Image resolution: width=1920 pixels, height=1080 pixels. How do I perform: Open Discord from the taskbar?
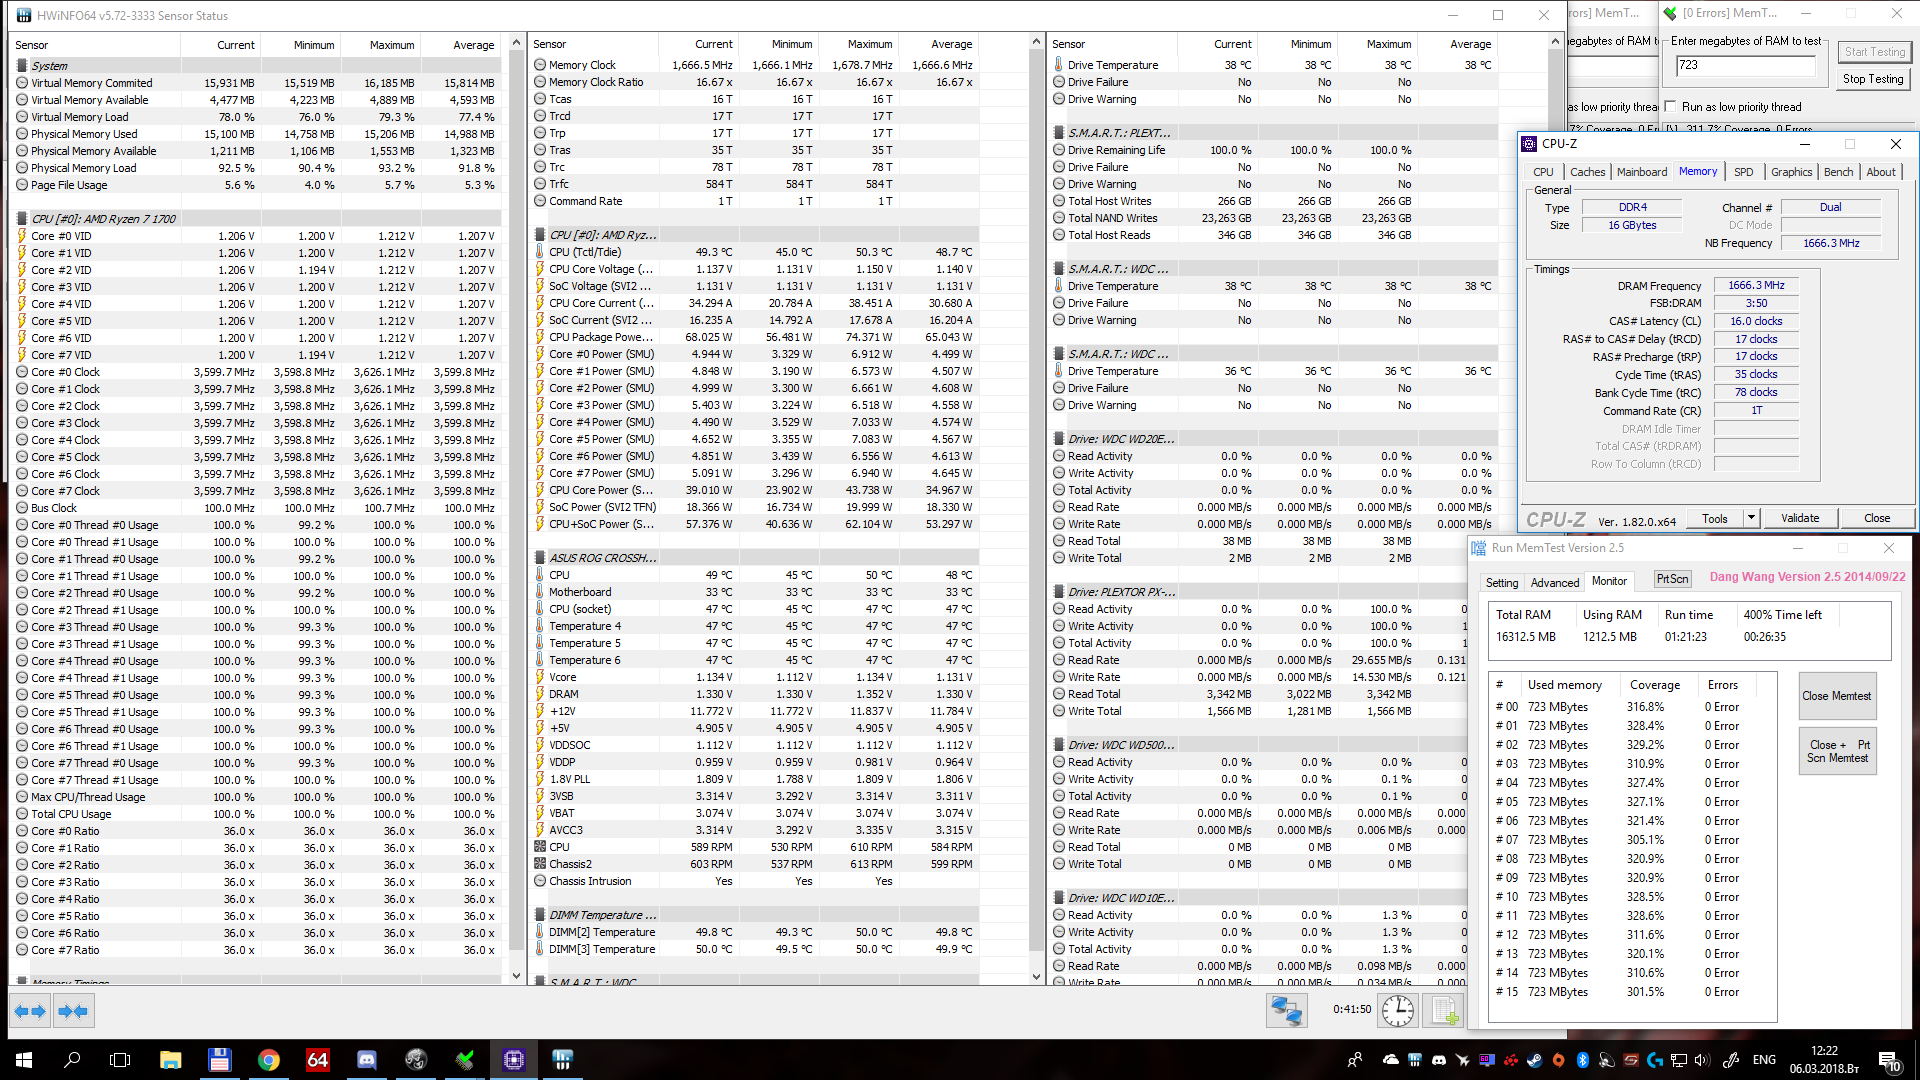pyautogui.click(x=367, y=1060)
